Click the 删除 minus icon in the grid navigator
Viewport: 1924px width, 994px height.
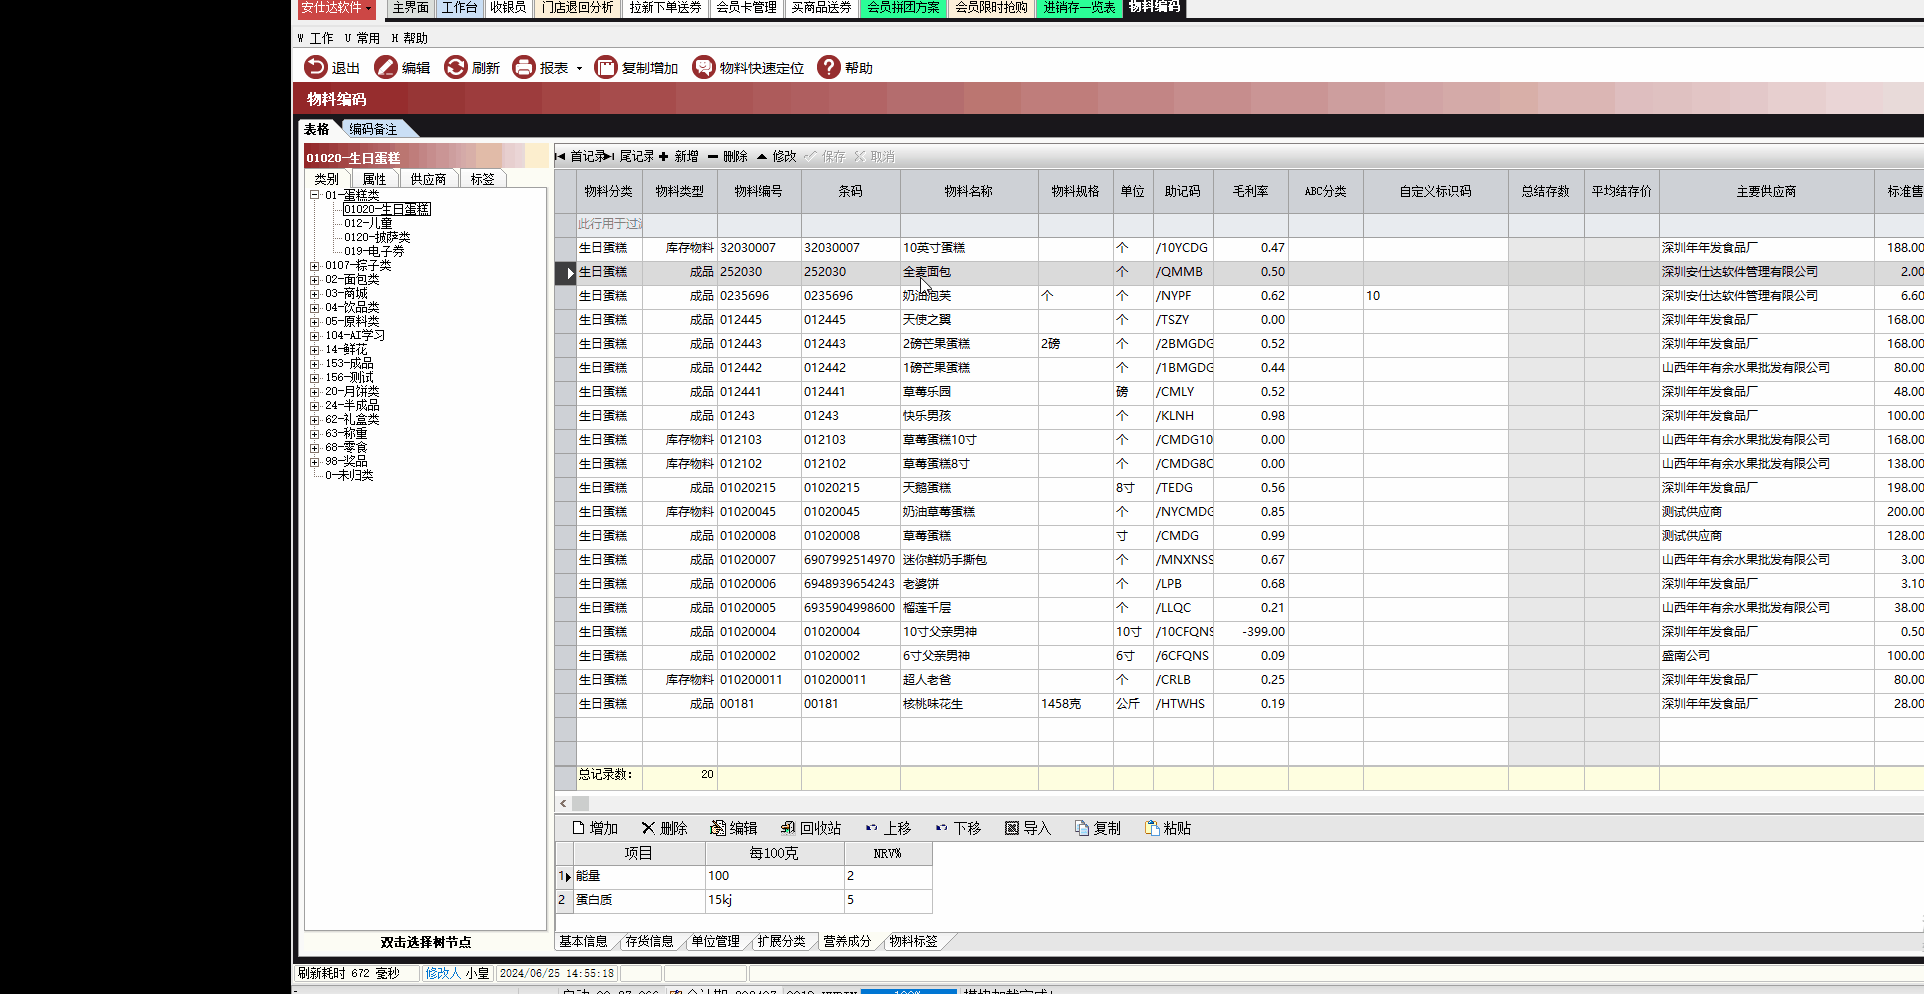pyautogui.click(x=712, y=157)
